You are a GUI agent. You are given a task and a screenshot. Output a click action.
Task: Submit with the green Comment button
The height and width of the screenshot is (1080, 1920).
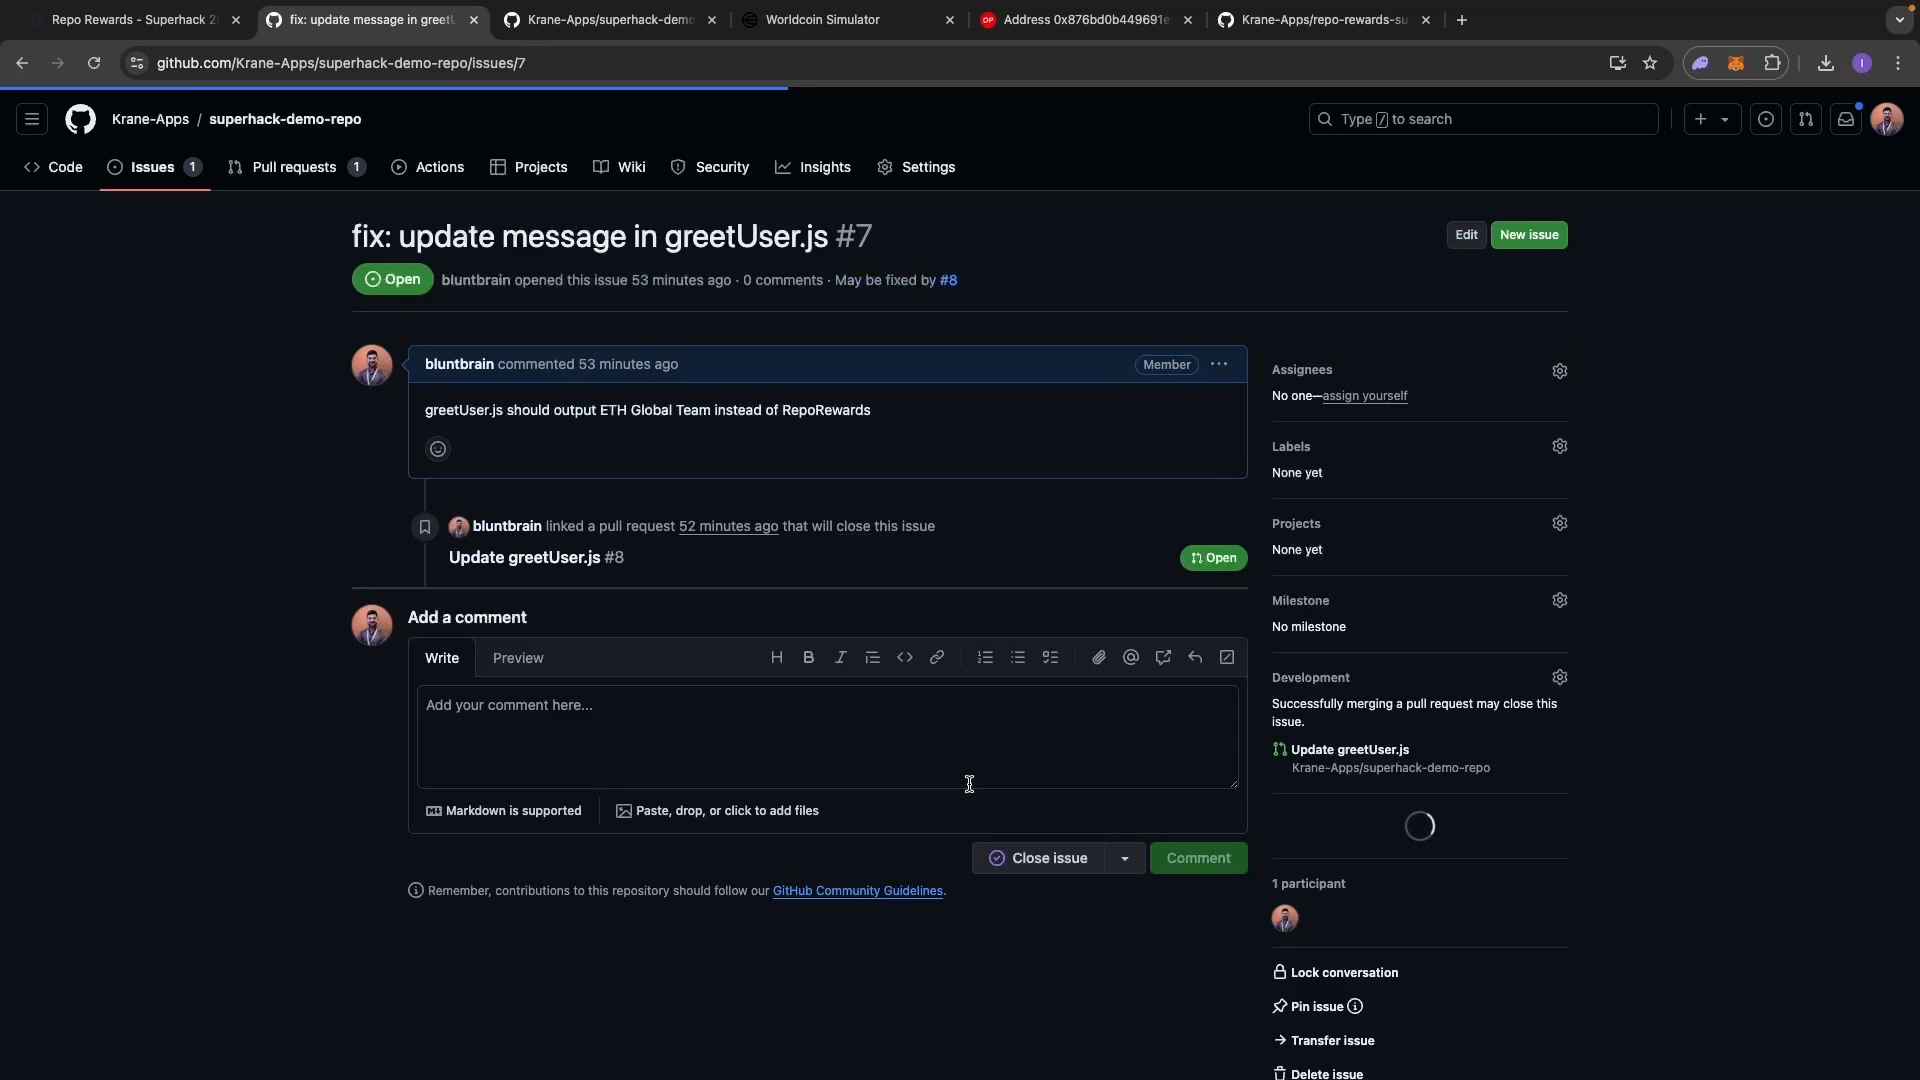1198,858
